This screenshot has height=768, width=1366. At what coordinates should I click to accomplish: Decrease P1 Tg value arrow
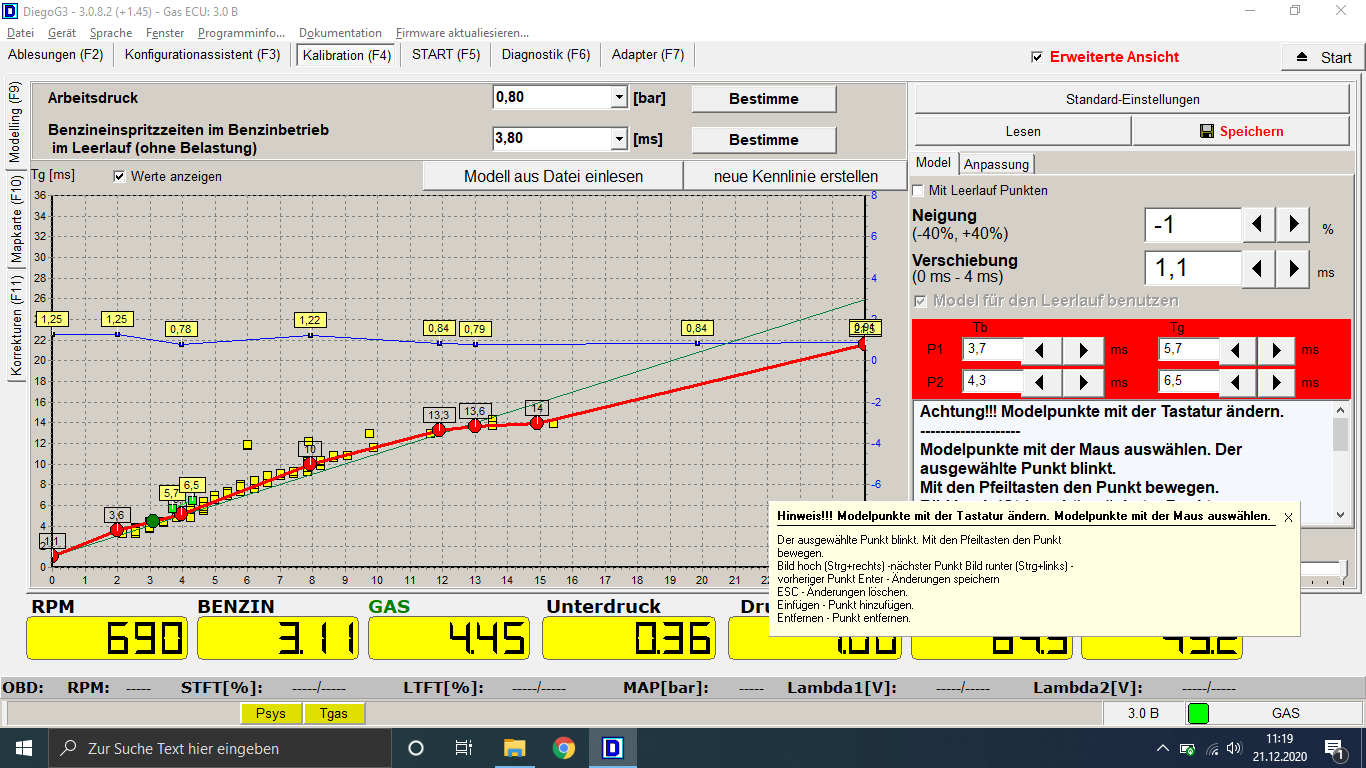(x=1237, y=350)
